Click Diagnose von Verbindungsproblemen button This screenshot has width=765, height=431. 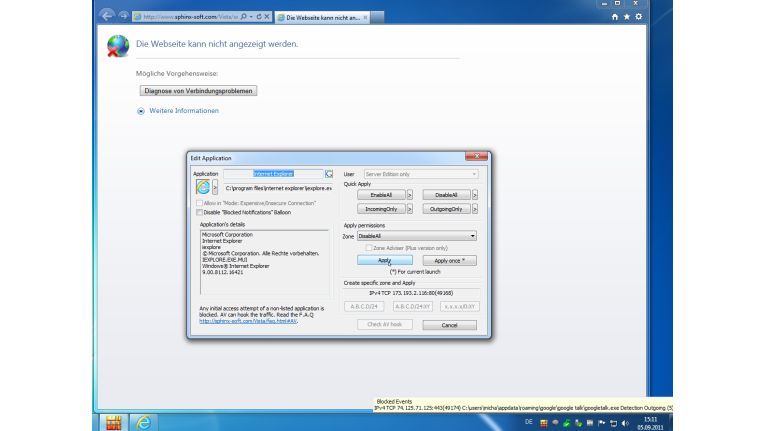coord(198,91)
